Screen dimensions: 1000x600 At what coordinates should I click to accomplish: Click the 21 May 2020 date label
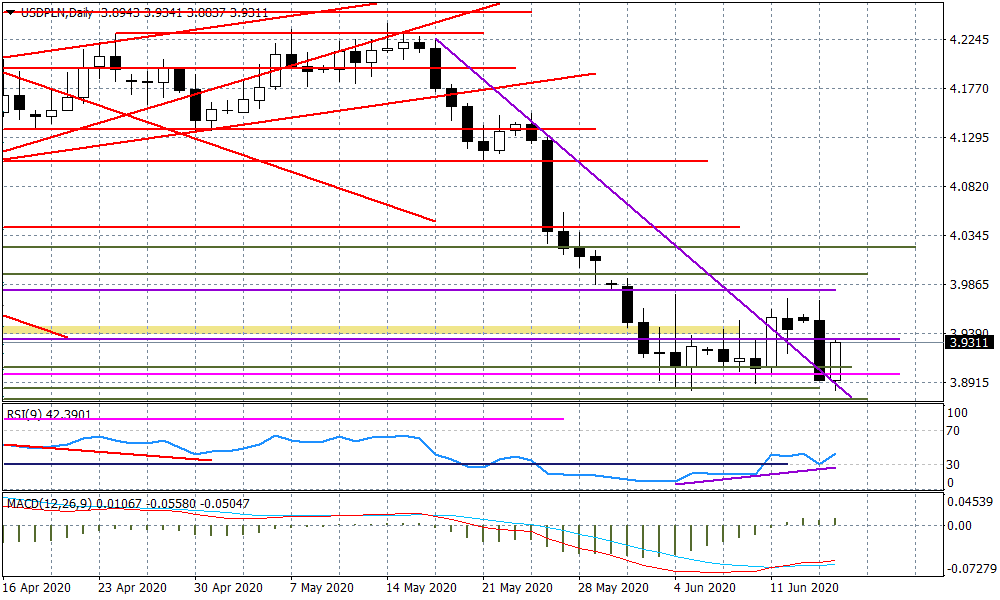coord(517,588)
